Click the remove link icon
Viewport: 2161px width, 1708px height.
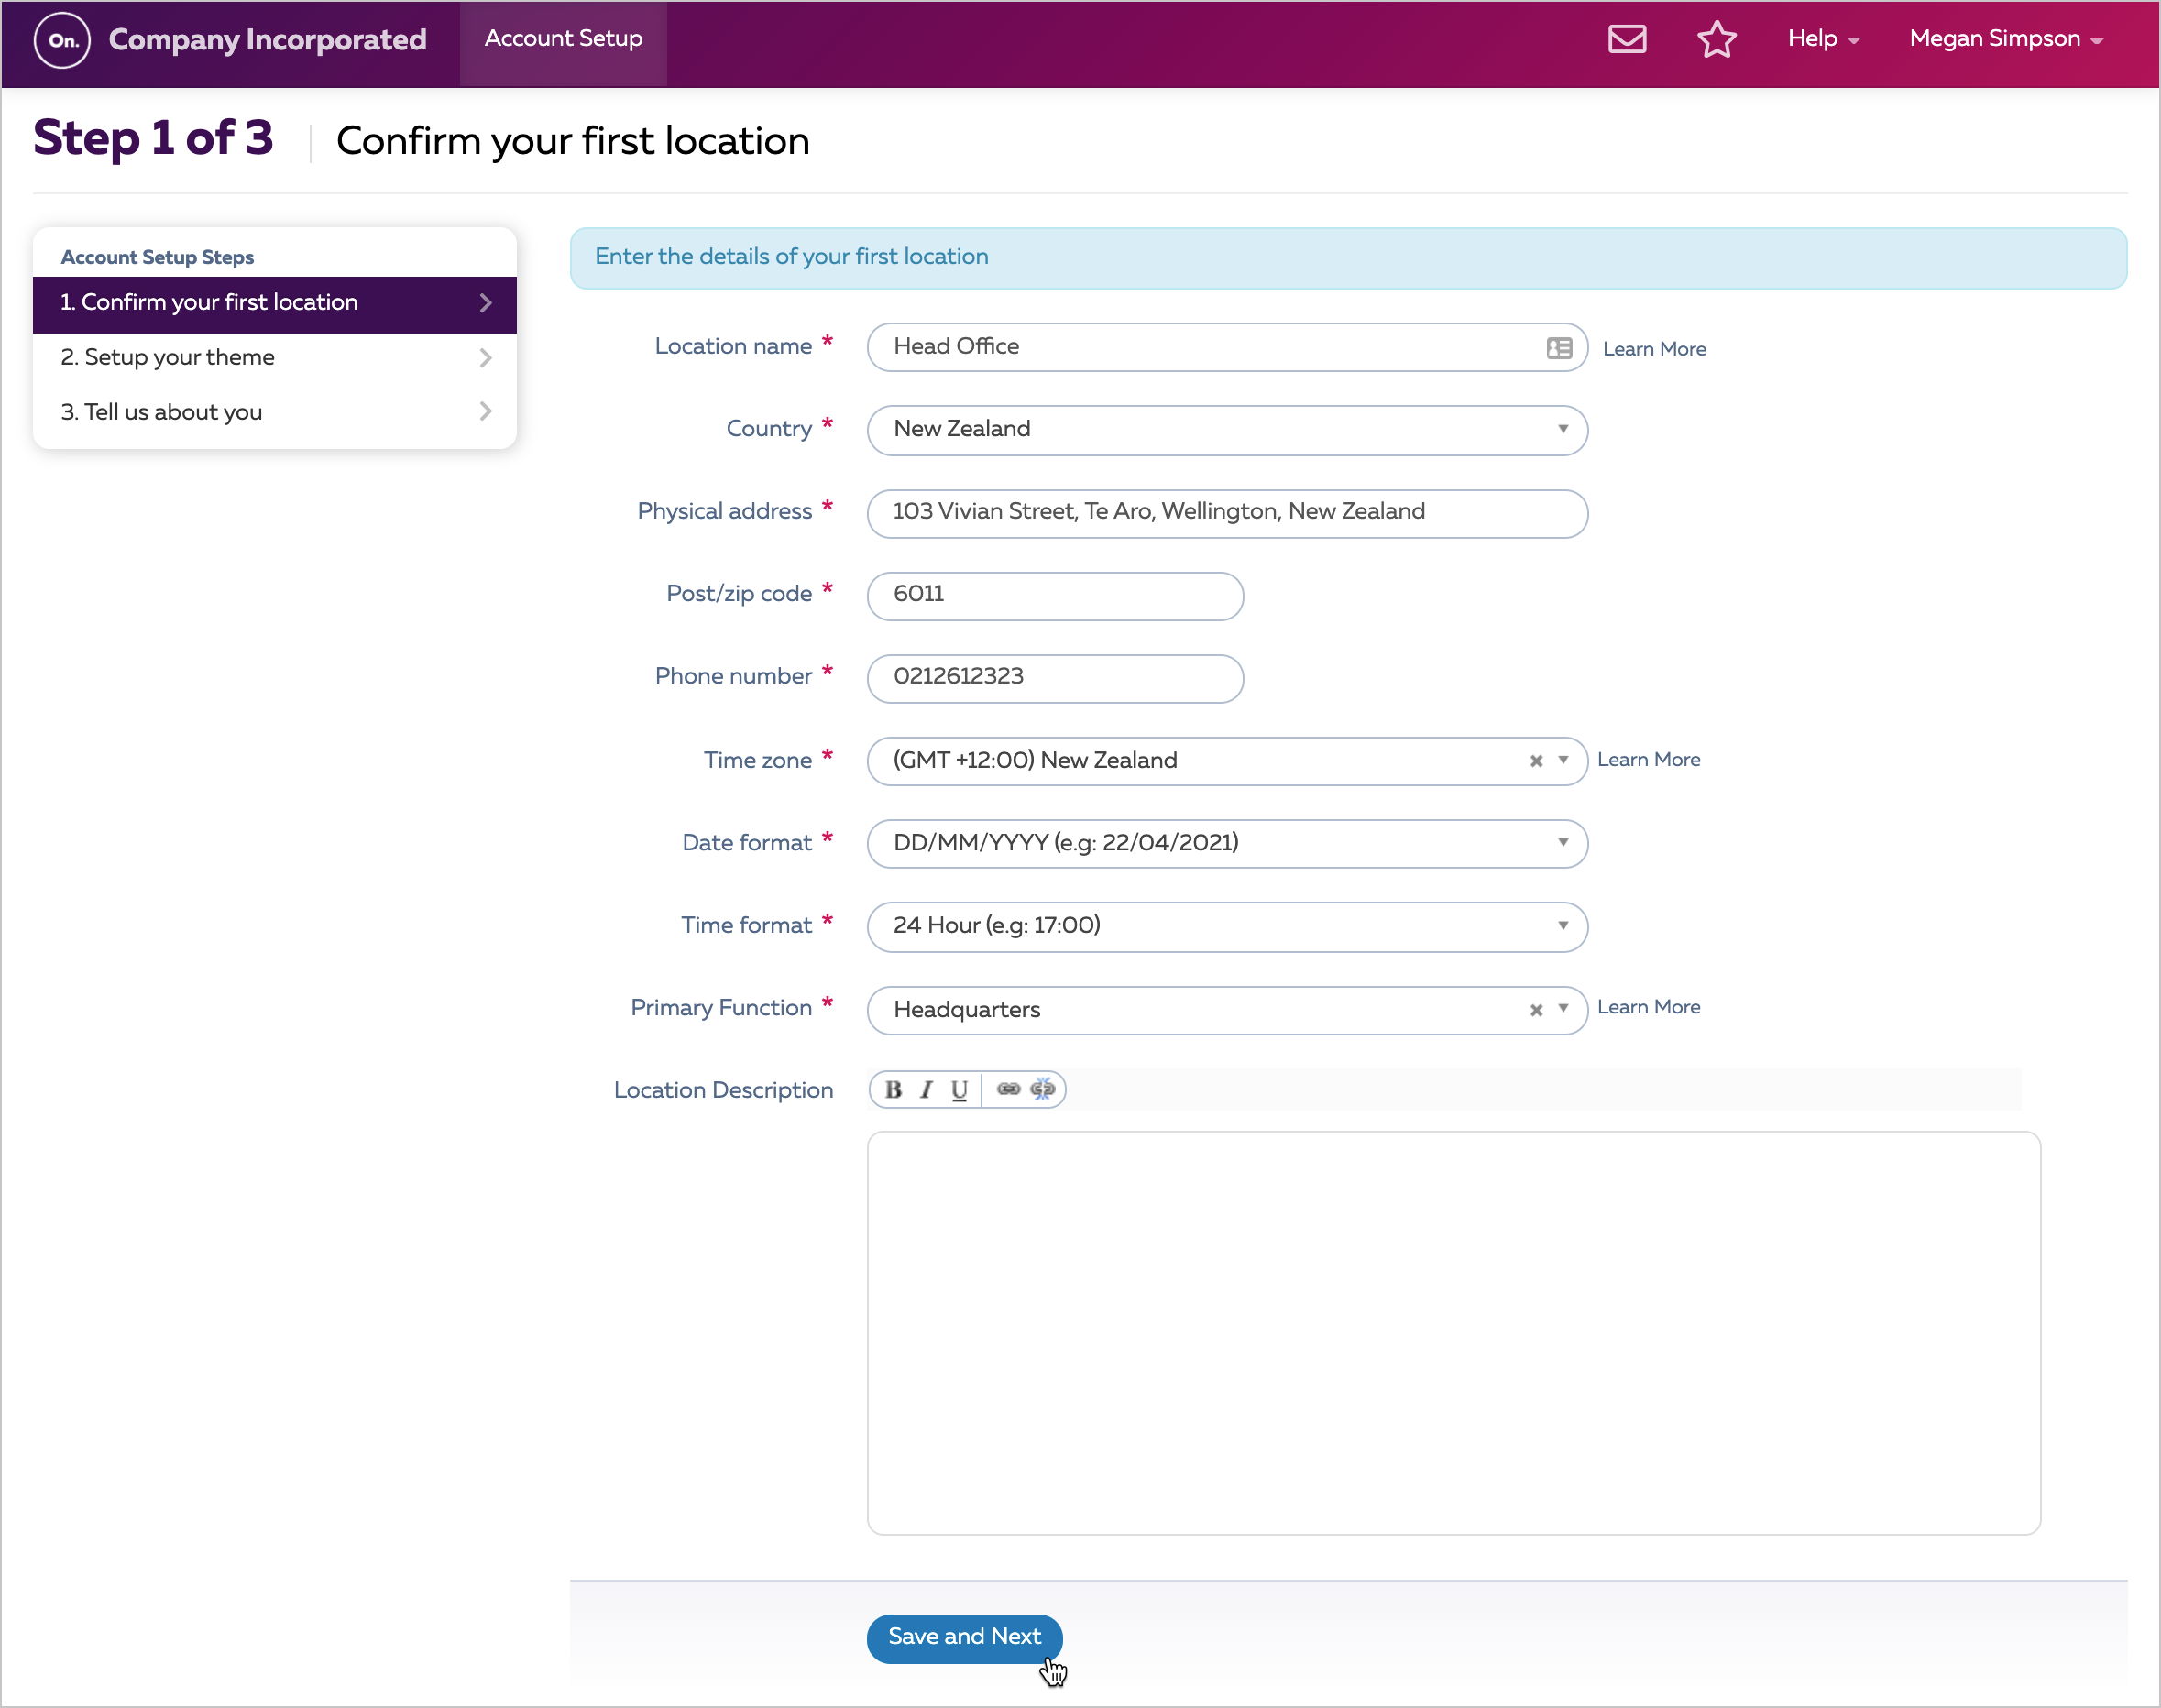point(1042,1089)
